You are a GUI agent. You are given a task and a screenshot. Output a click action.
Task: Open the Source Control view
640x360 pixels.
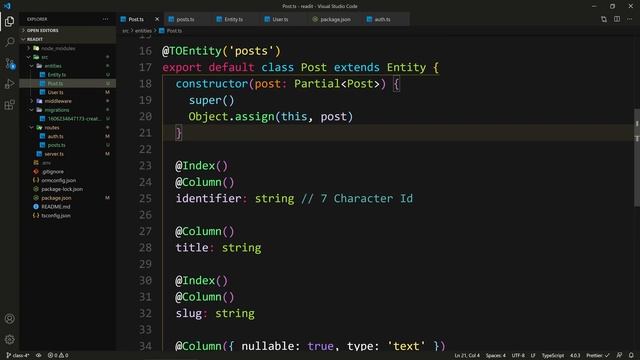pos(9,63)
